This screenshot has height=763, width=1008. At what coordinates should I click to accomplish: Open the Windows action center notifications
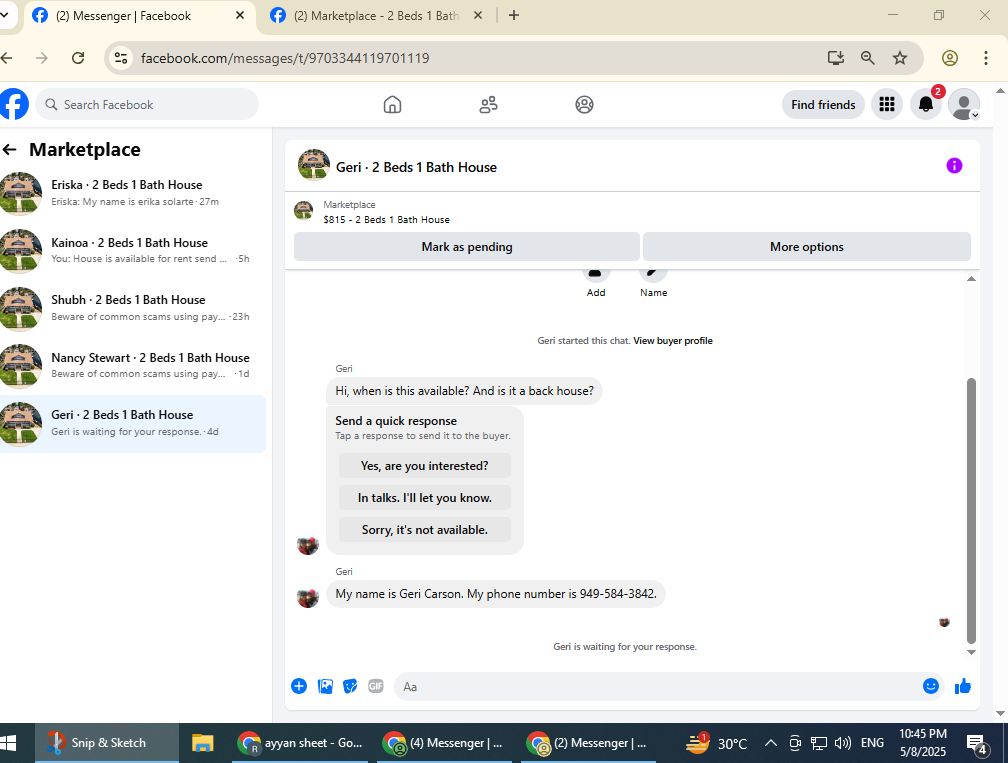point(977,744)
